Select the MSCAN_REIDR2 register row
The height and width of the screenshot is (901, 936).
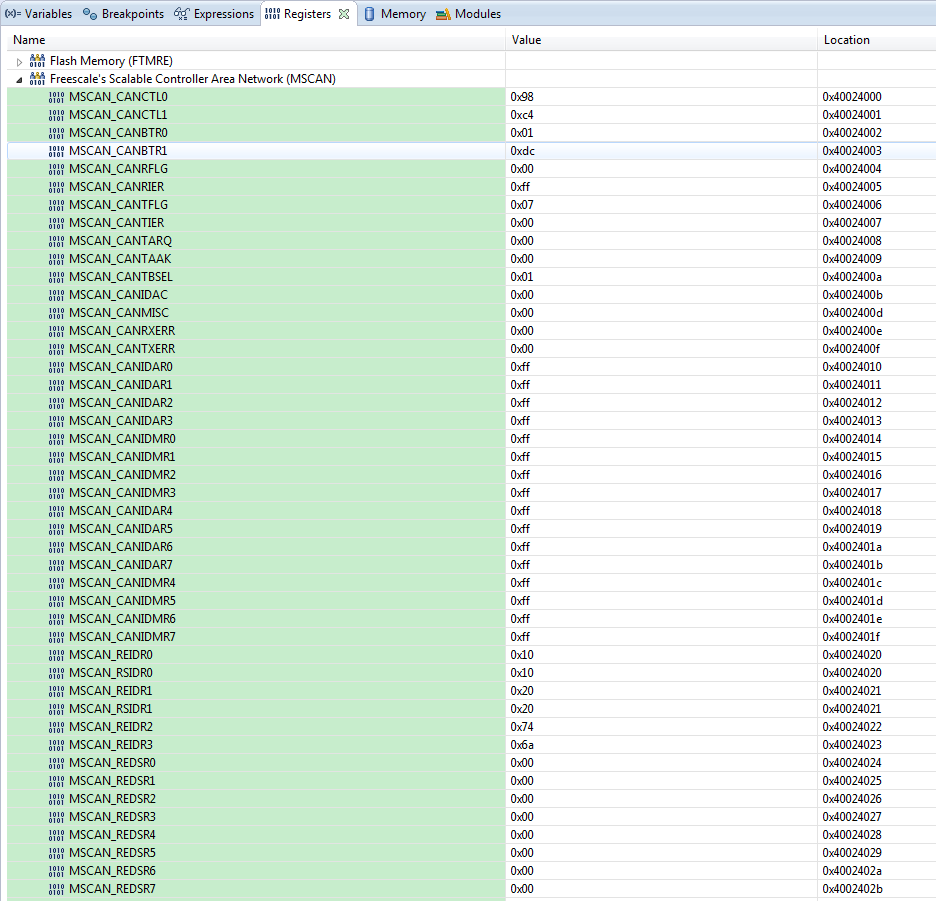[x=472, y=727]
